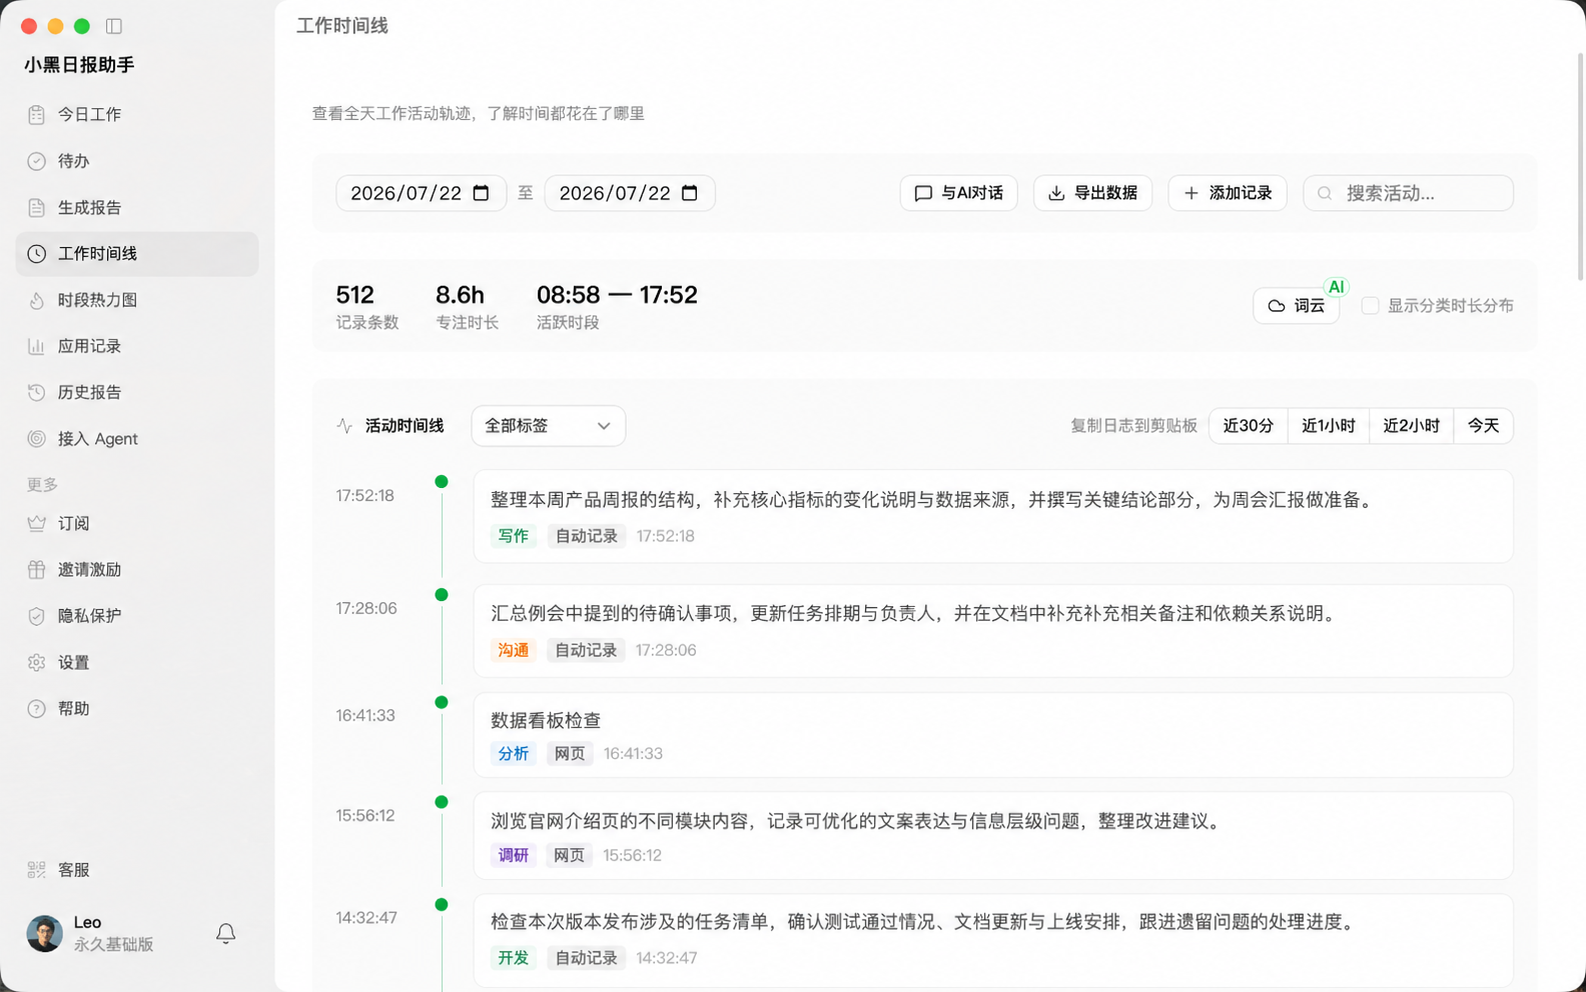Click 网页 label in 16:41:33 record

(x=570, y=754)
